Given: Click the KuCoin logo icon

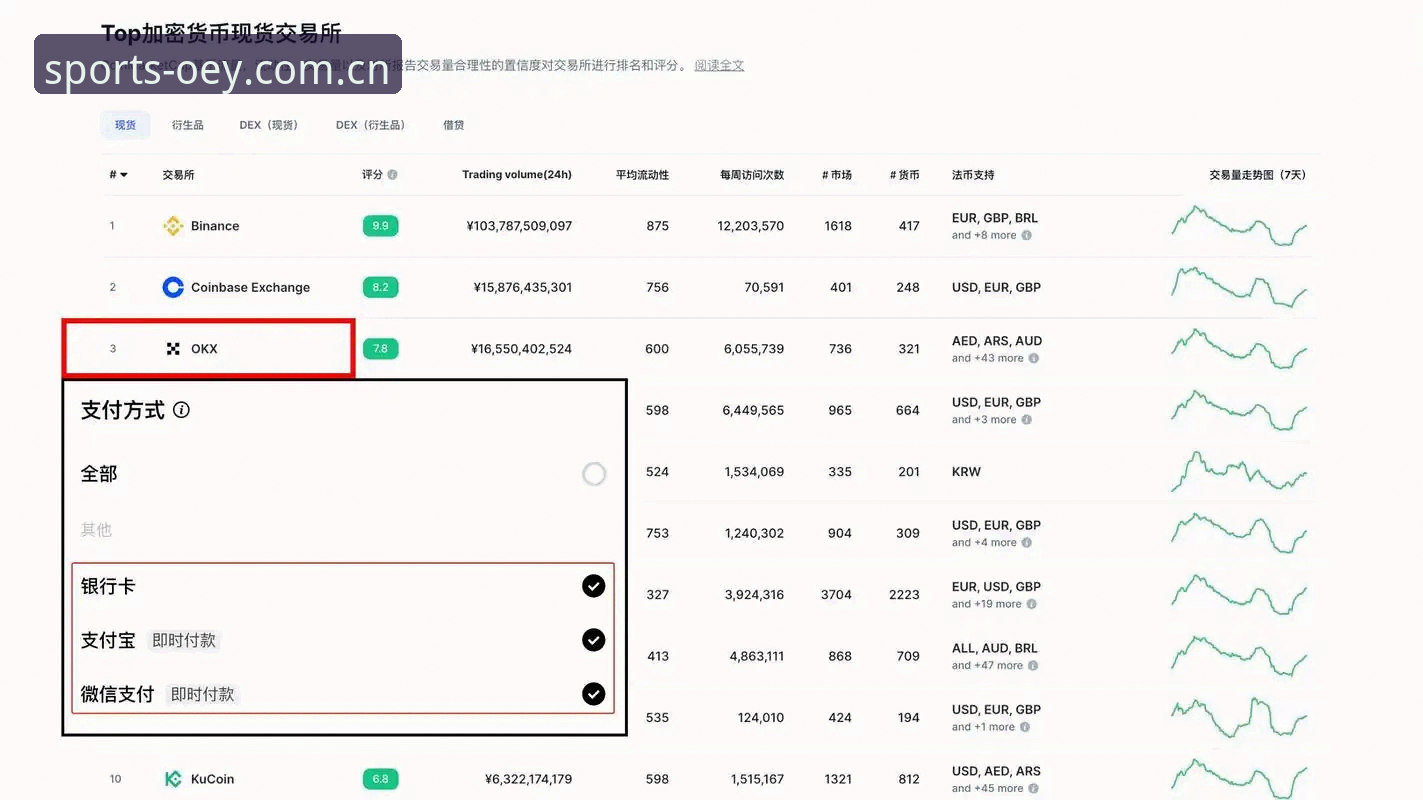Looking at the screenshot, I should (173, 779).
